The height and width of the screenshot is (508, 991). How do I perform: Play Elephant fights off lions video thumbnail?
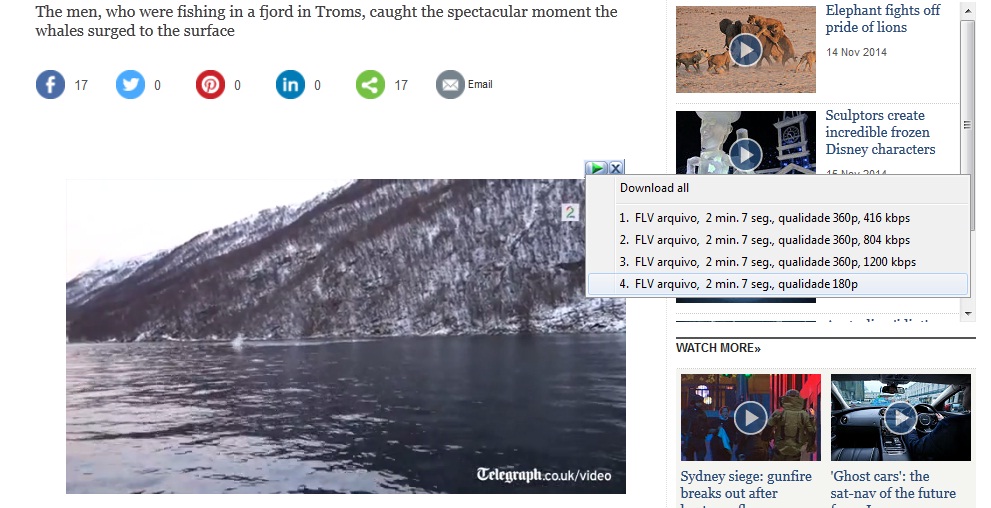coord(746,49)
